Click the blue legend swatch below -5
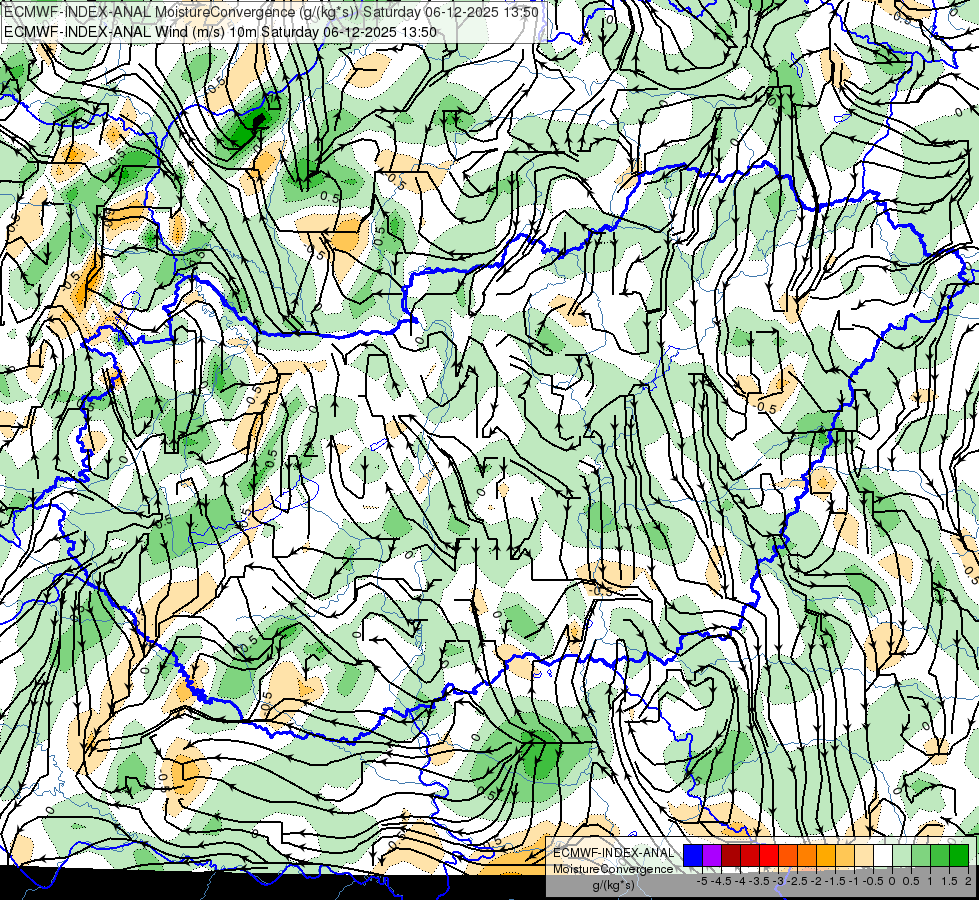 coord(693,856)
